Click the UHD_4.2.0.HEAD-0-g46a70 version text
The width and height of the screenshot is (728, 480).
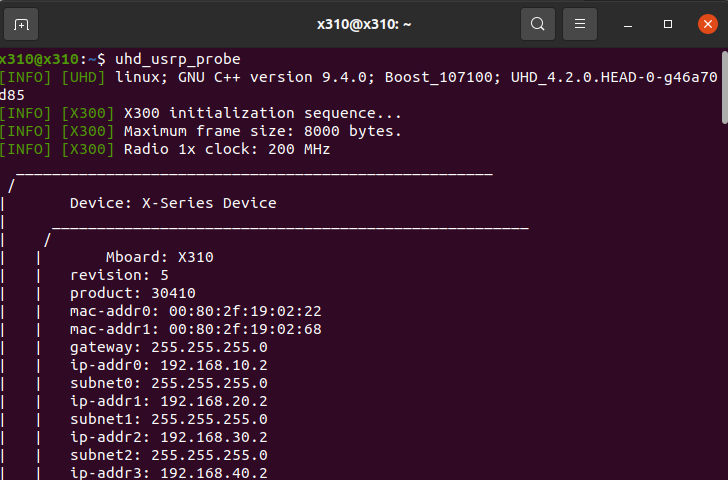pyautogui.click(x=614, y=77)
